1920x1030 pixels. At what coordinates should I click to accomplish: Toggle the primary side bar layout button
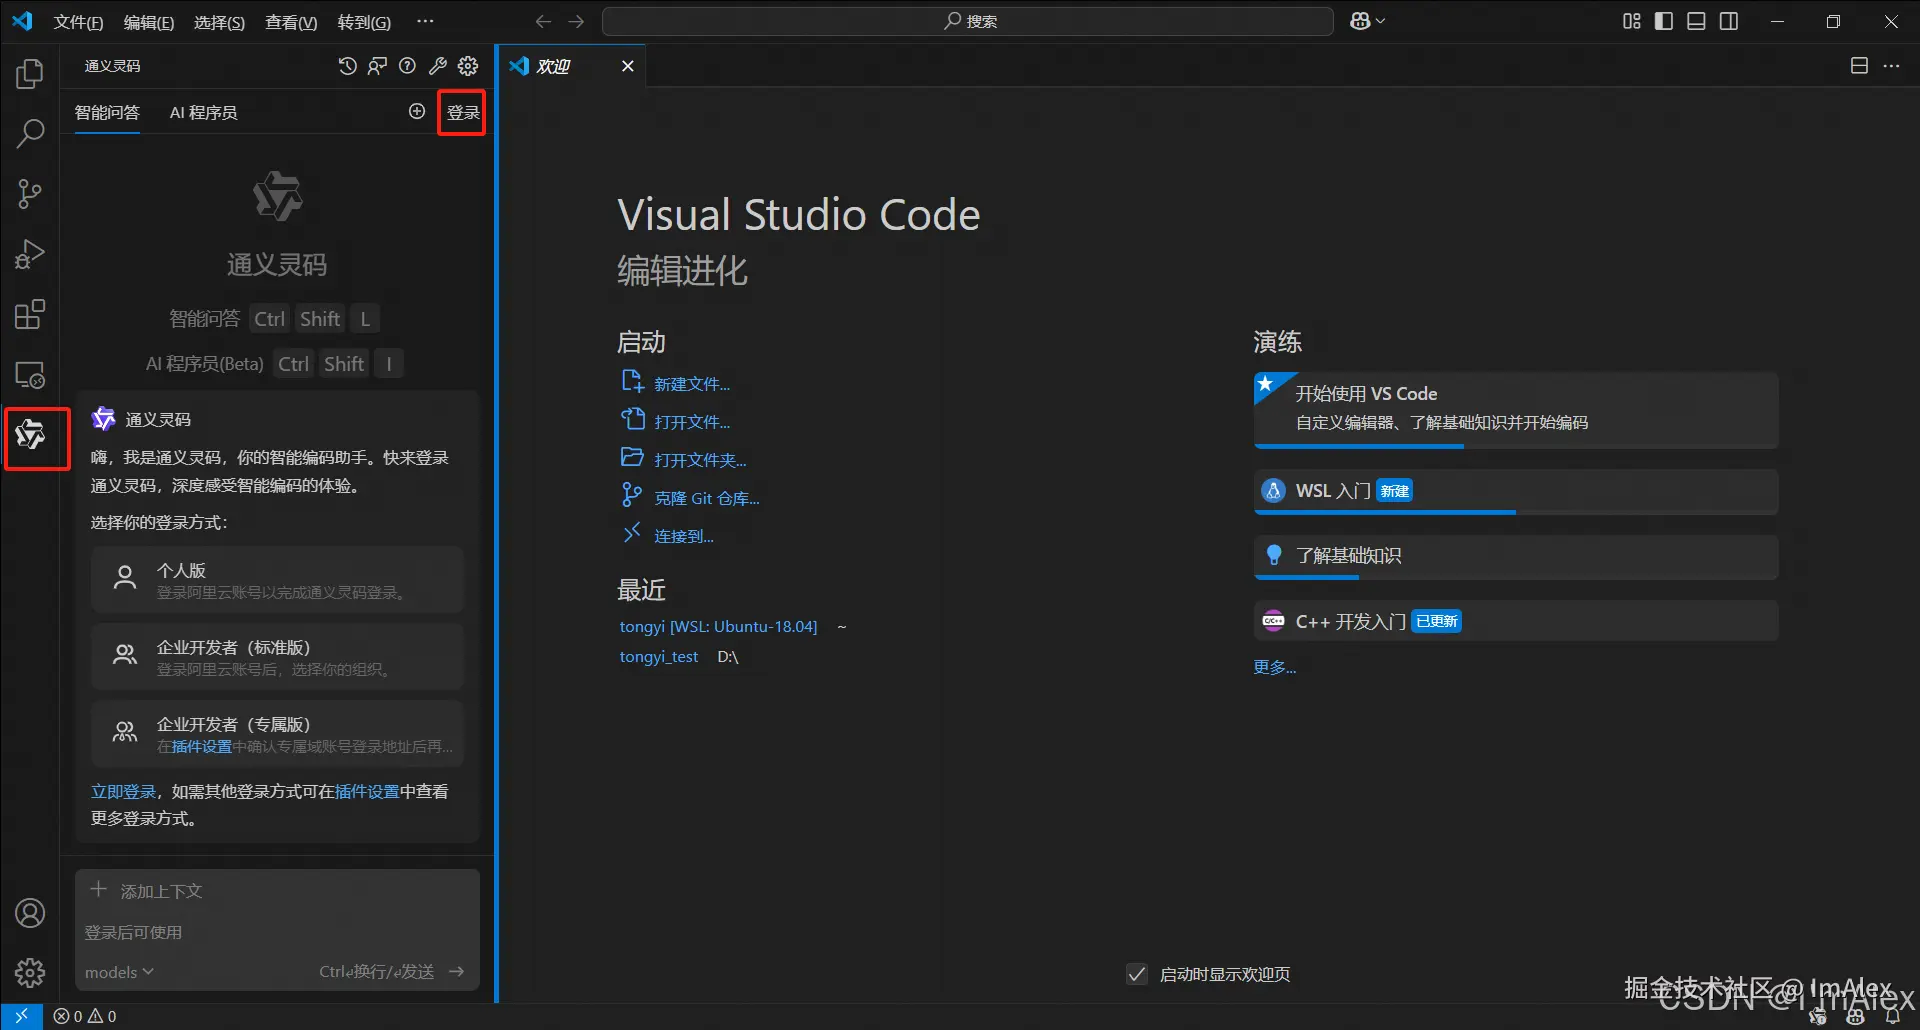1664,21
